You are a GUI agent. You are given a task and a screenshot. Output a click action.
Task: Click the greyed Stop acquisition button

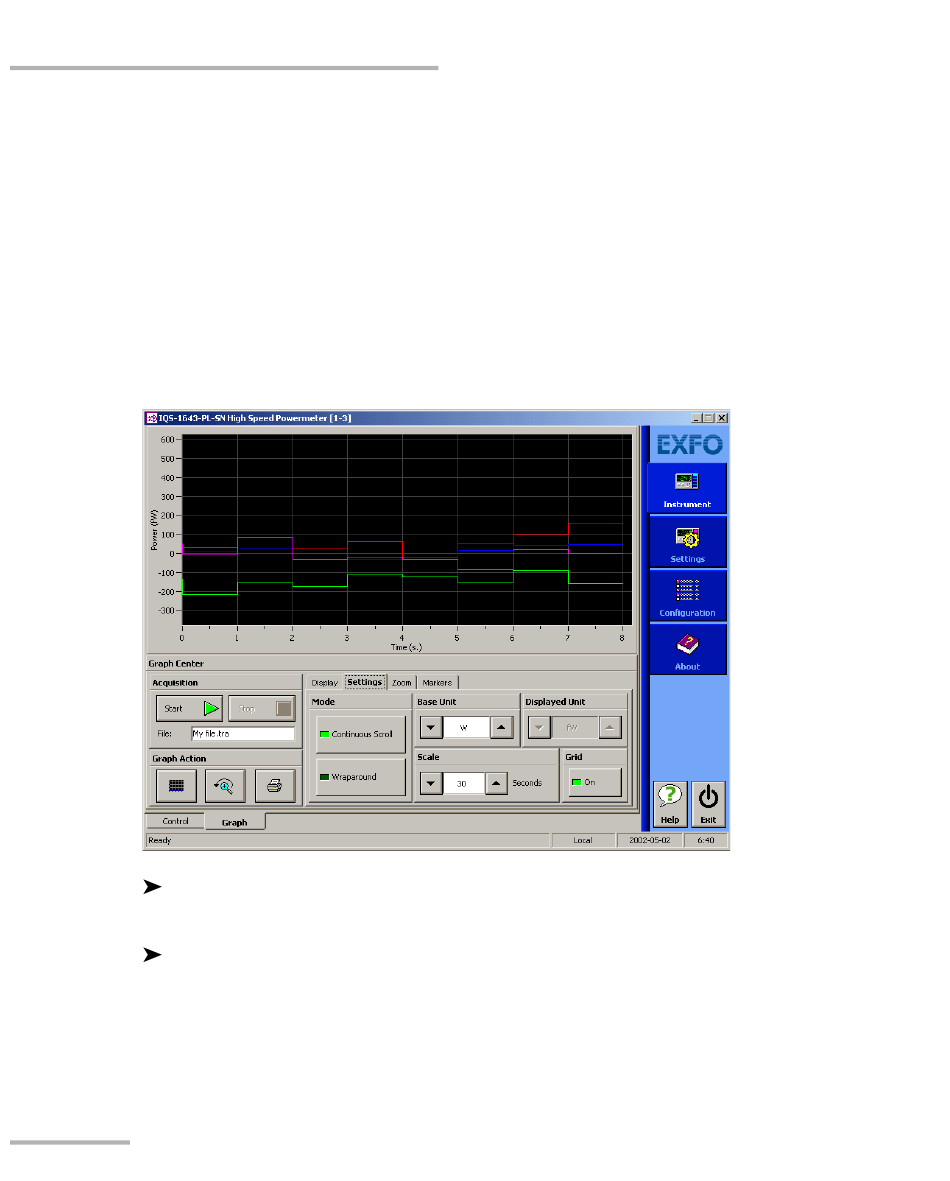261,709
